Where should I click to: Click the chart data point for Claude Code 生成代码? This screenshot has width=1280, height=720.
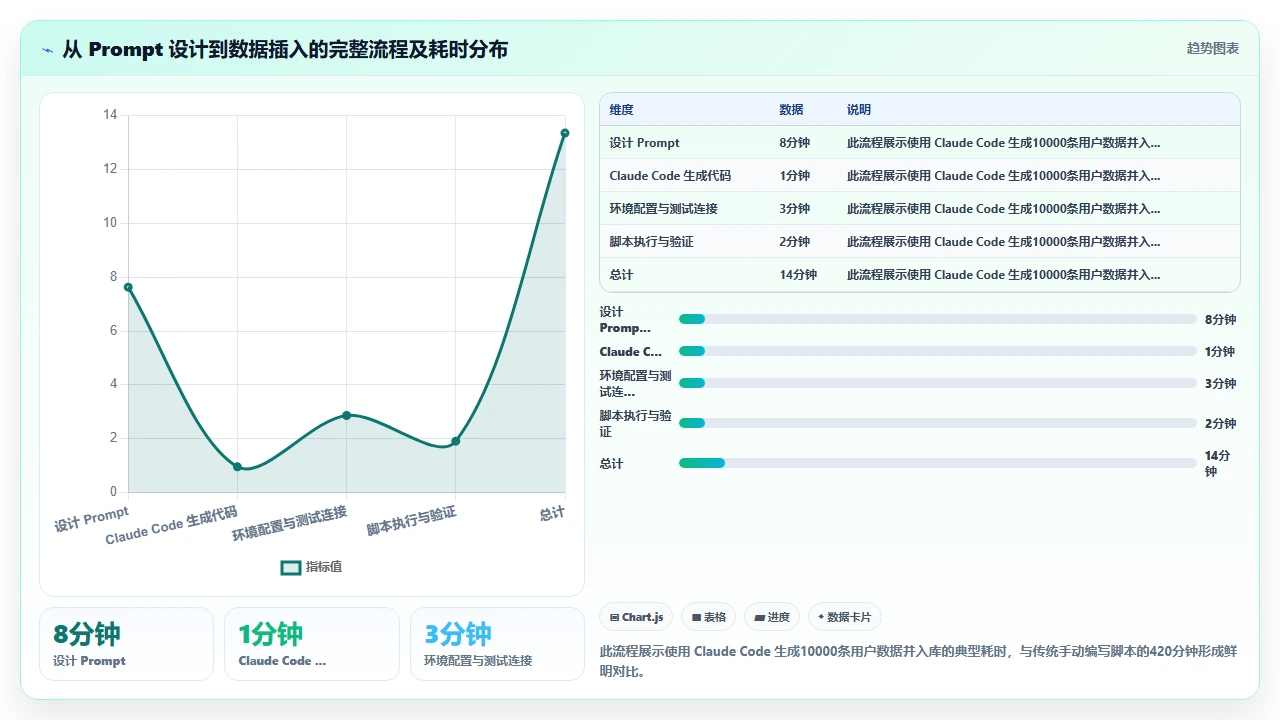point(237,467)
